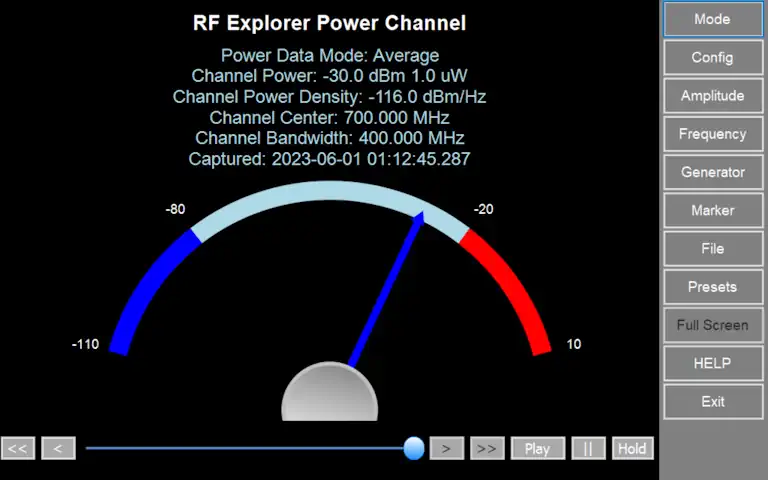The image size is (768, 480).
Task: Exit the RF Explorer application
Action: 712,401
